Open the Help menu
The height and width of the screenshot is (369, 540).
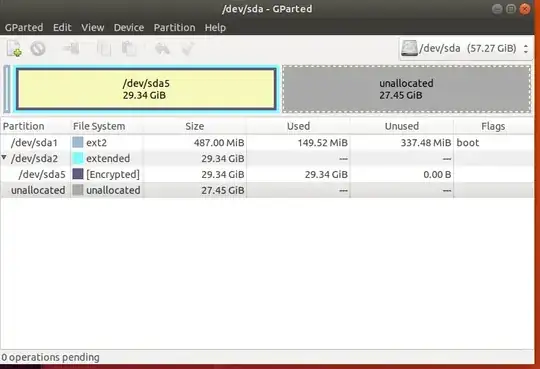coord(215,28)
